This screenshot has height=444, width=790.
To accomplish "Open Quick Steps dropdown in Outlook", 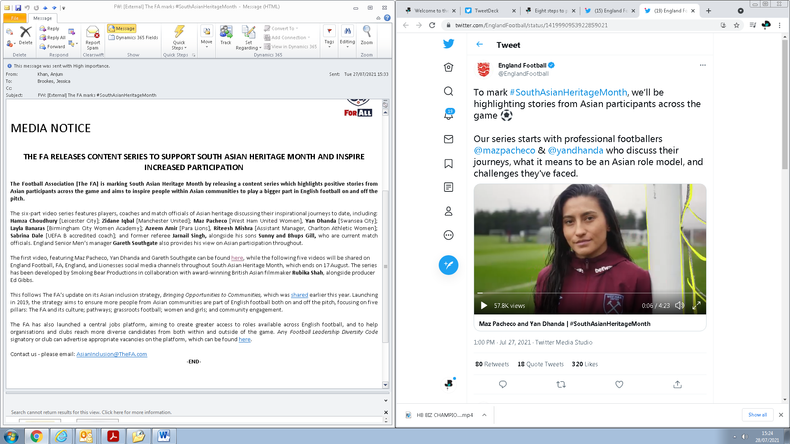I will [179, 38].
